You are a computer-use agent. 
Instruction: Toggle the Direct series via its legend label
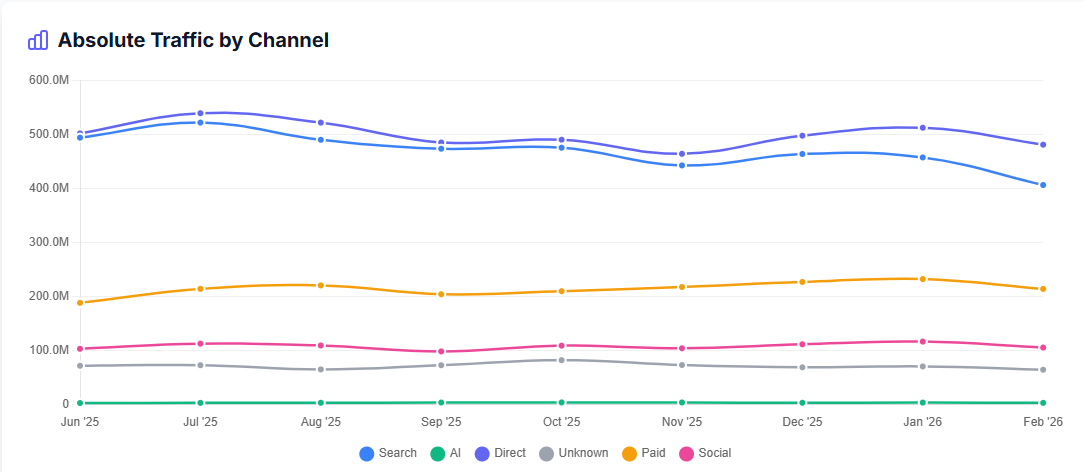[x=509, y=453]
